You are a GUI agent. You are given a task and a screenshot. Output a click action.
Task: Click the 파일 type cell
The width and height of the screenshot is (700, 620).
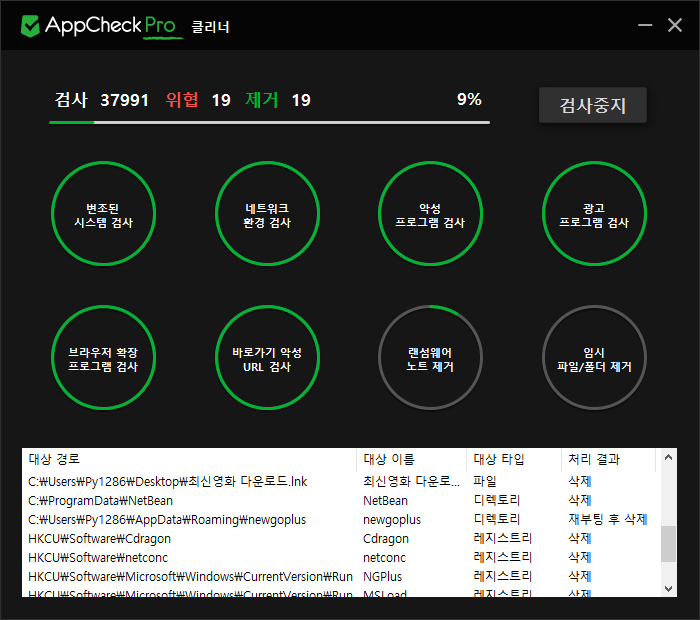(484, 482)
